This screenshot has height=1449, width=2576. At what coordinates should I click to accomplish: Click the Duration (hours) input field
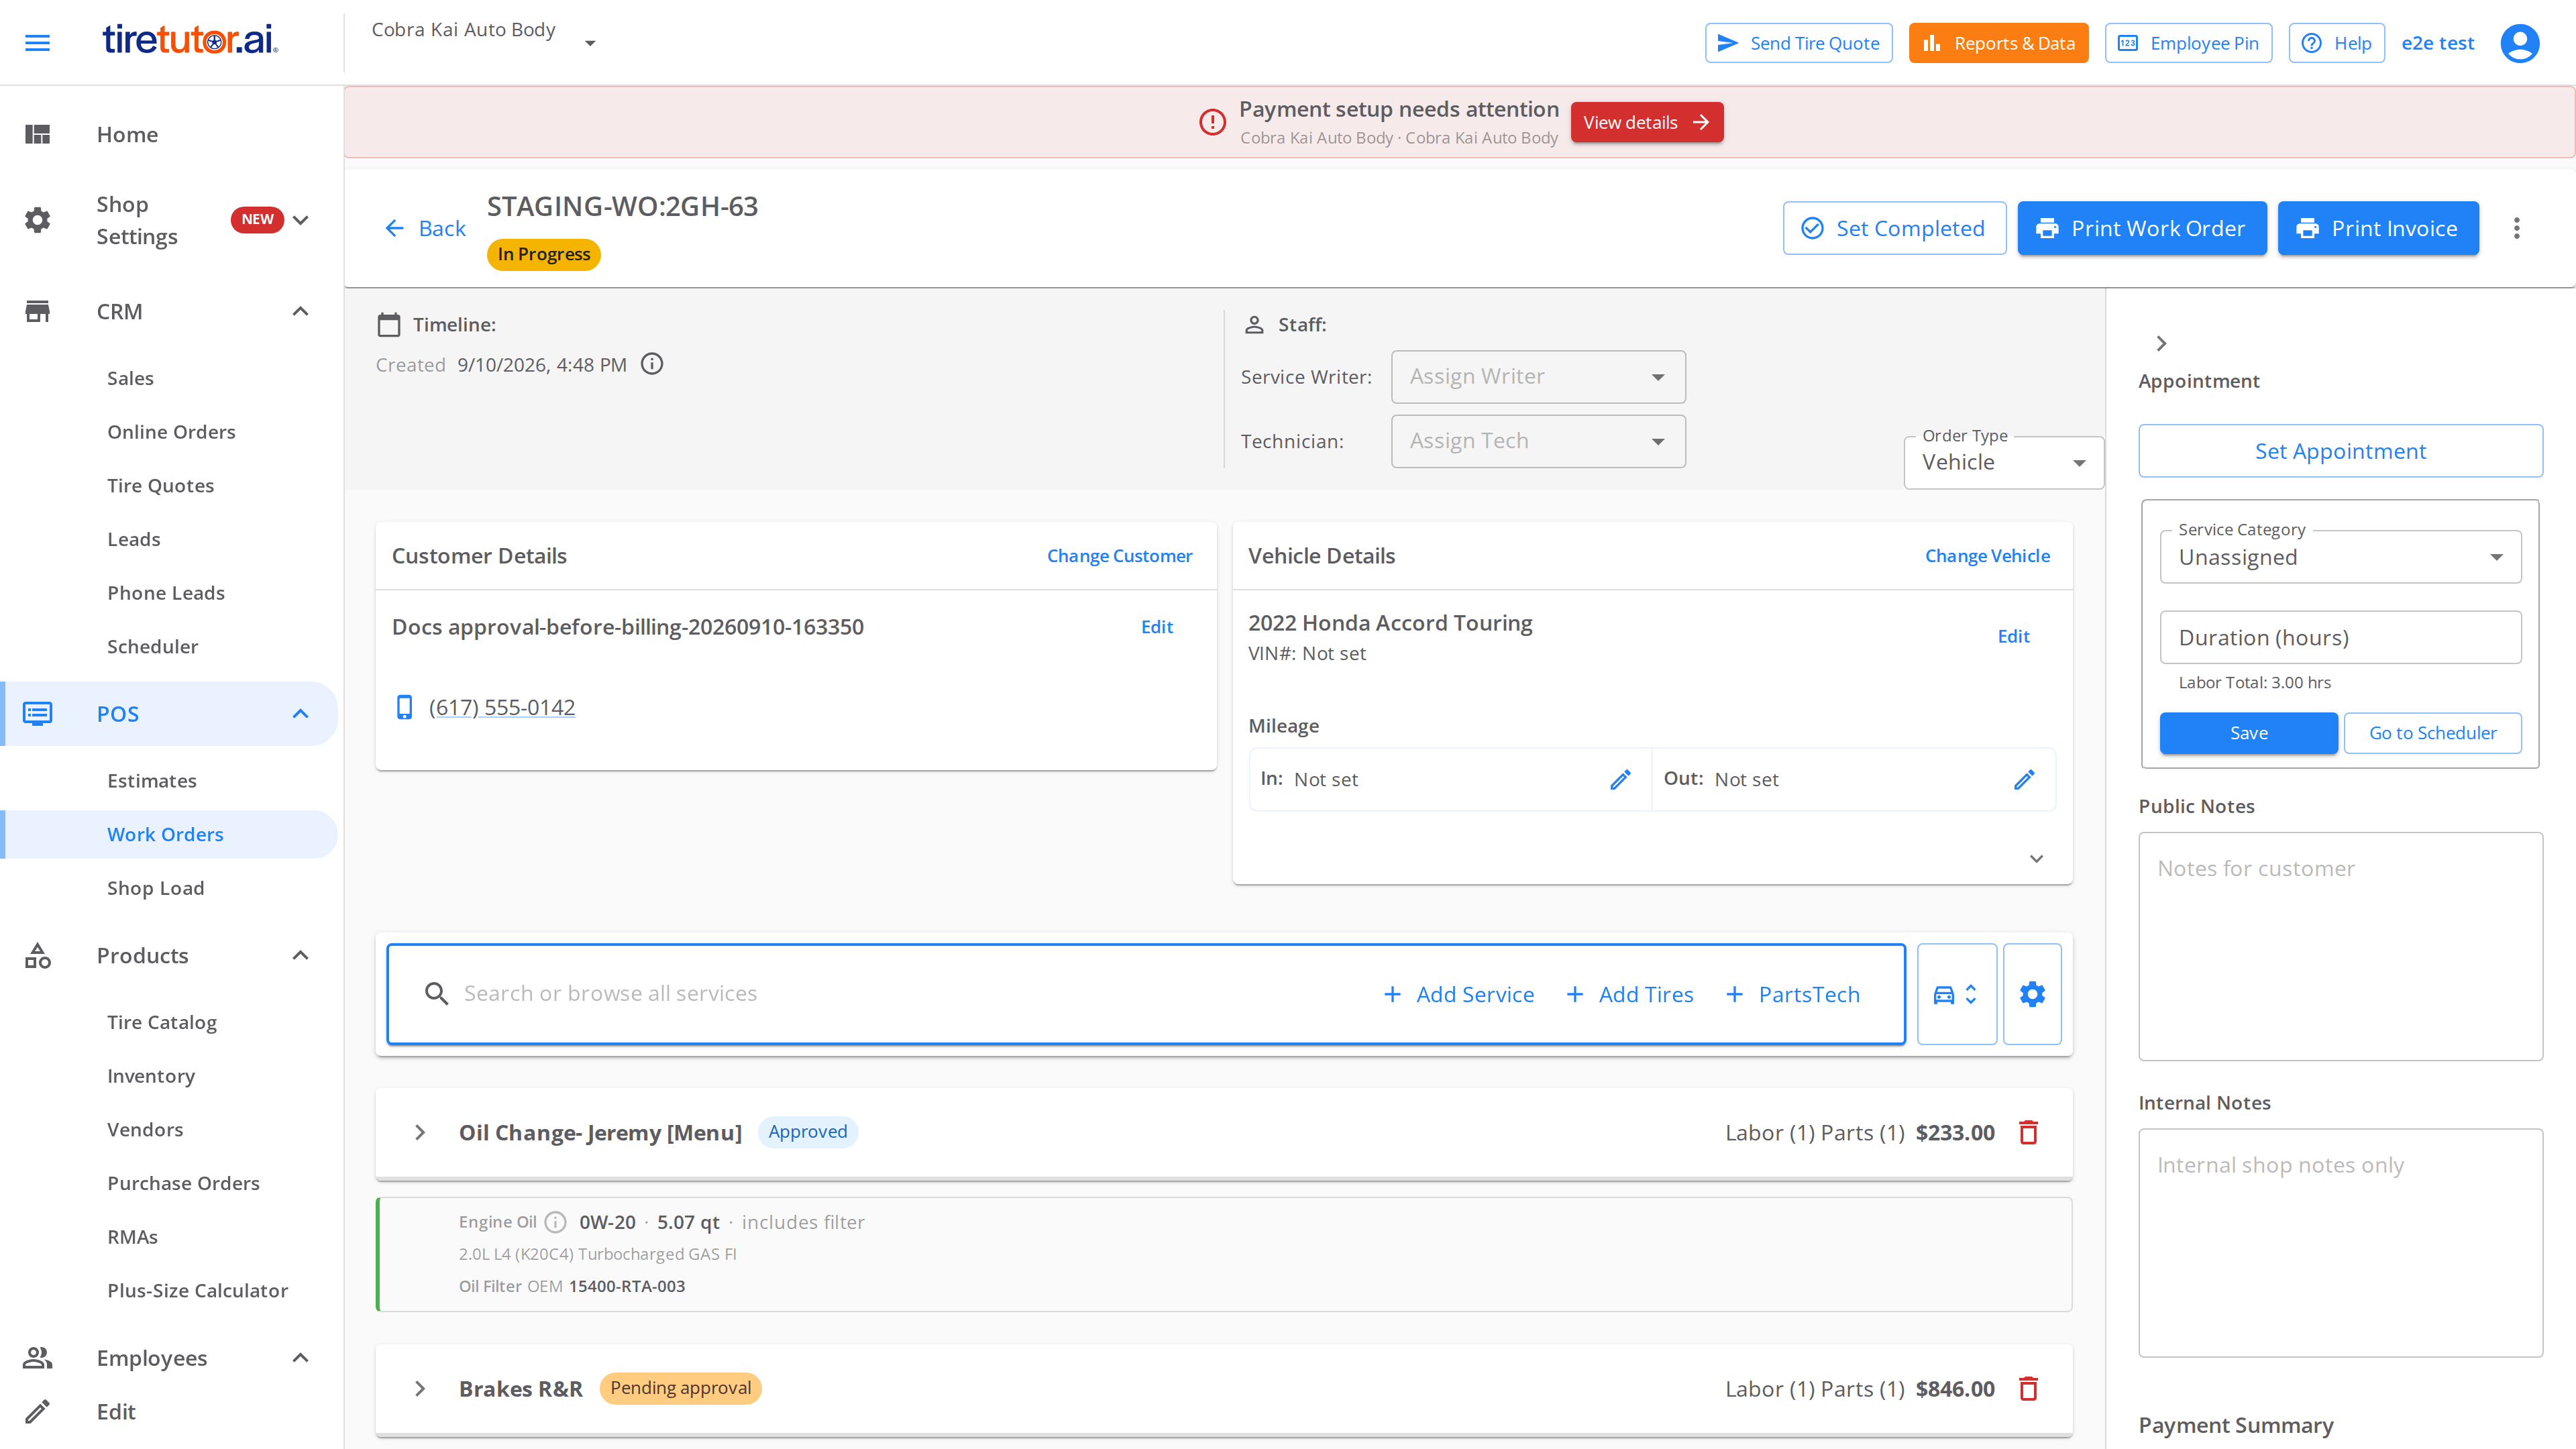coord(2340,637)
